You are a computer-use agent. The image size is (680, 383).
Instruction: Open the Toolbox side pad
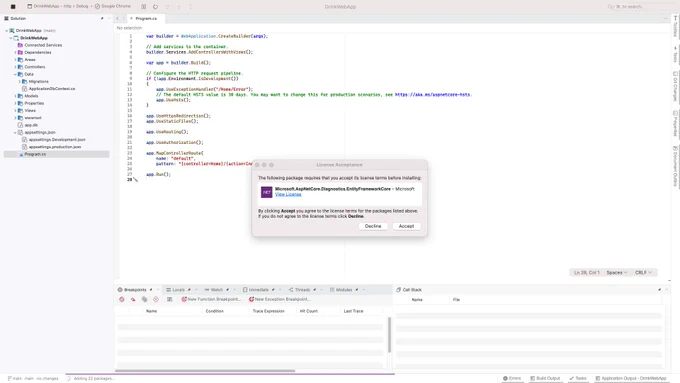[675, 26]
